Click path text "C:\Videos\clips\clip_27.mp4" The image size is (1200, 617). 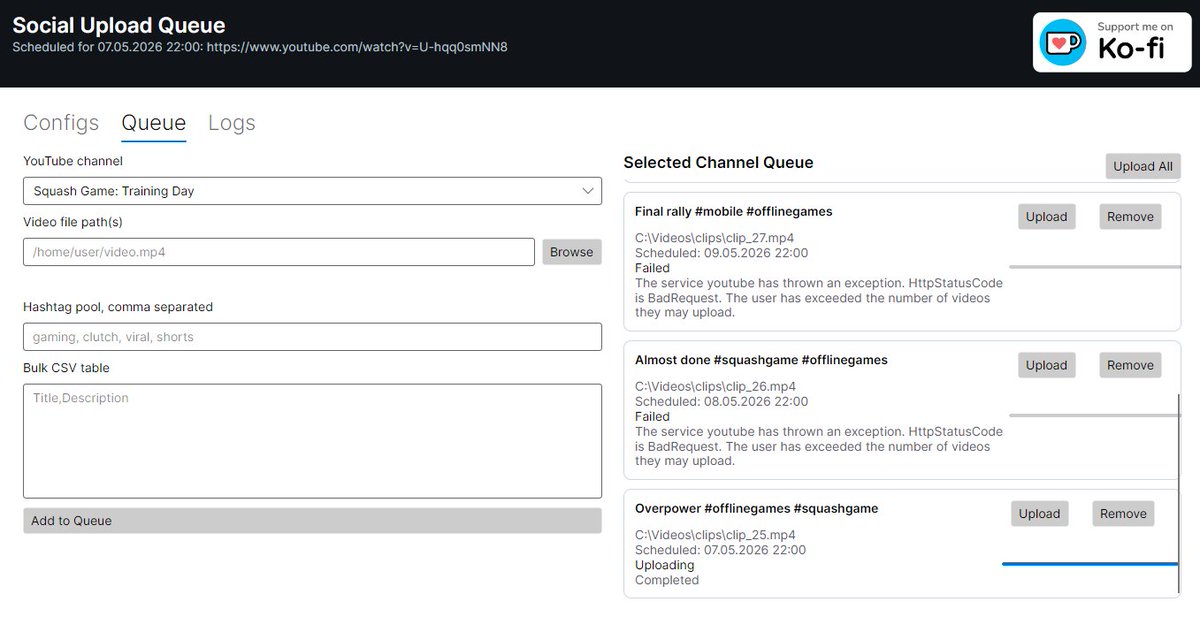715,238
